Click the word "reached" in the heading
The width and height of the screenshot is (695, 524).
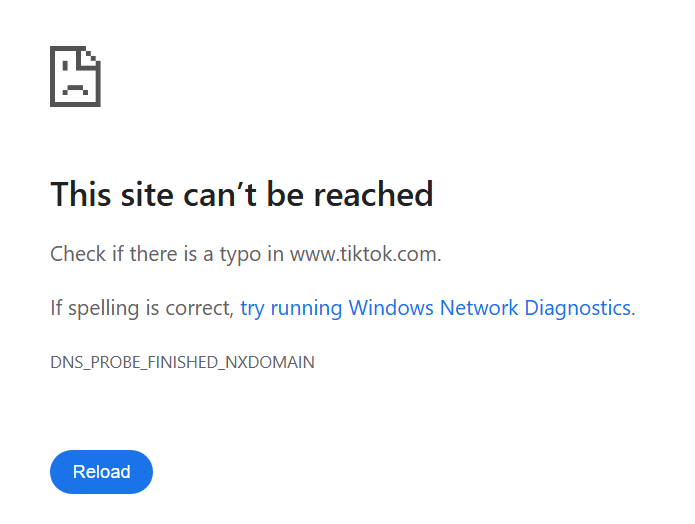(373, 194)
